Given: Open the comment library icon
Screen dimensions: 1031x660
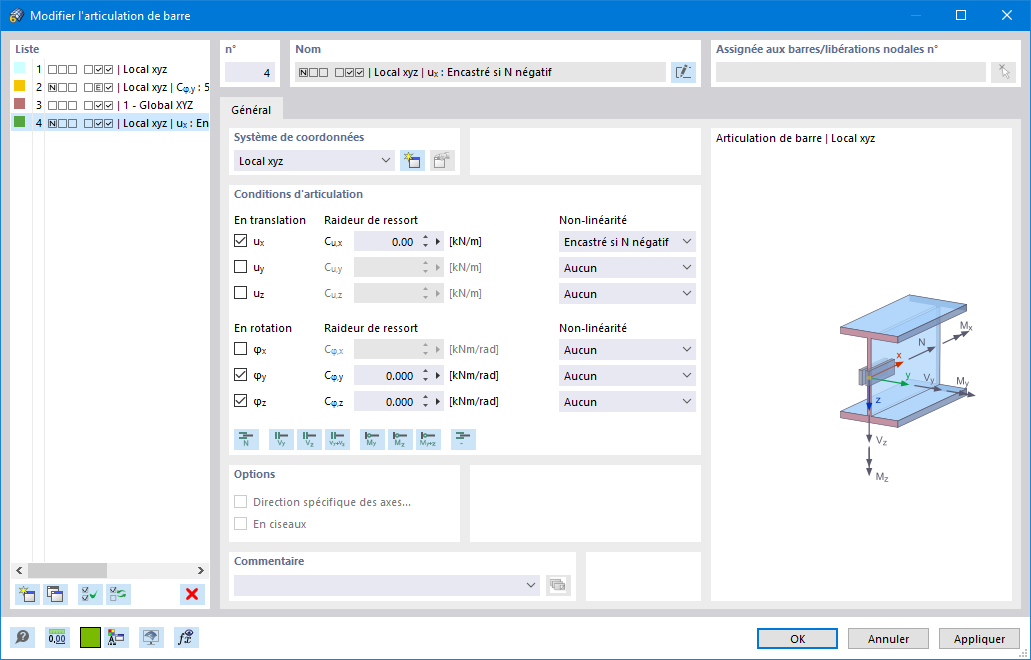Looking at the screenshot, I should click(558, 585).
